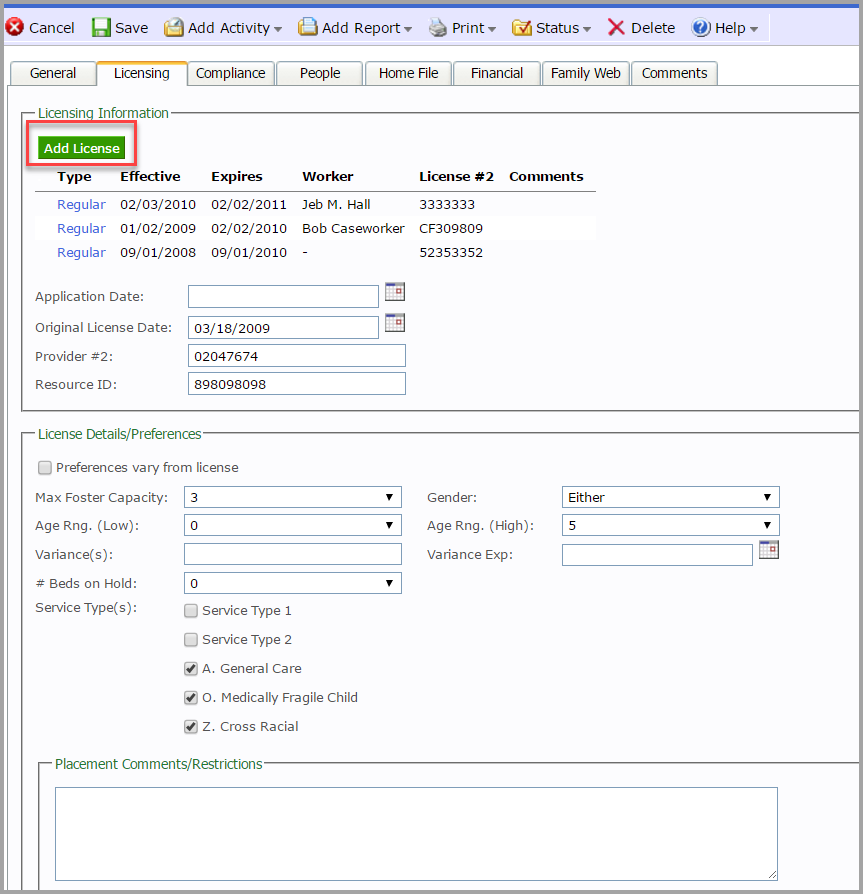The image size is (863, 894).
Task: Expand the Add Report menu arrow
Action: 408,29
